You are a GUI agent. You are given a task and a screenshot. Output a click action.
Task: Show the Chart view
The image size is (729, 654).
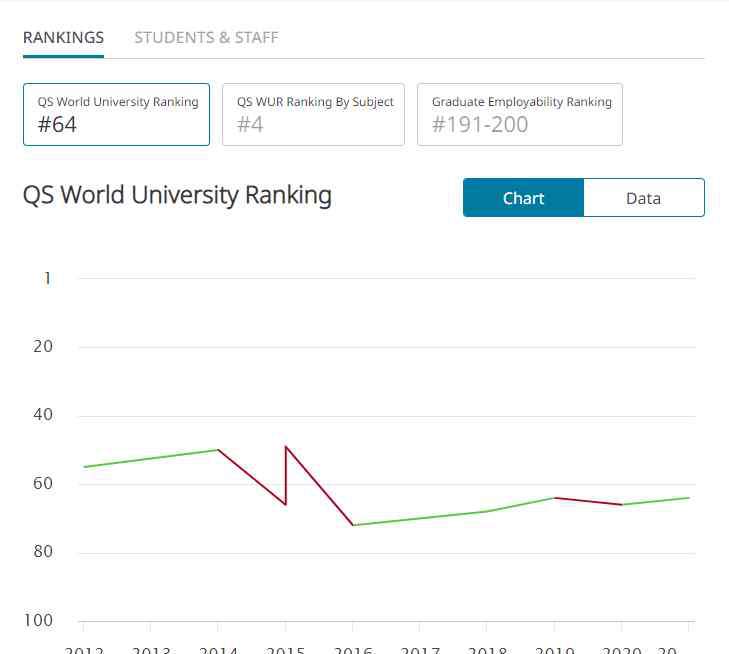[x=524, y=198]
